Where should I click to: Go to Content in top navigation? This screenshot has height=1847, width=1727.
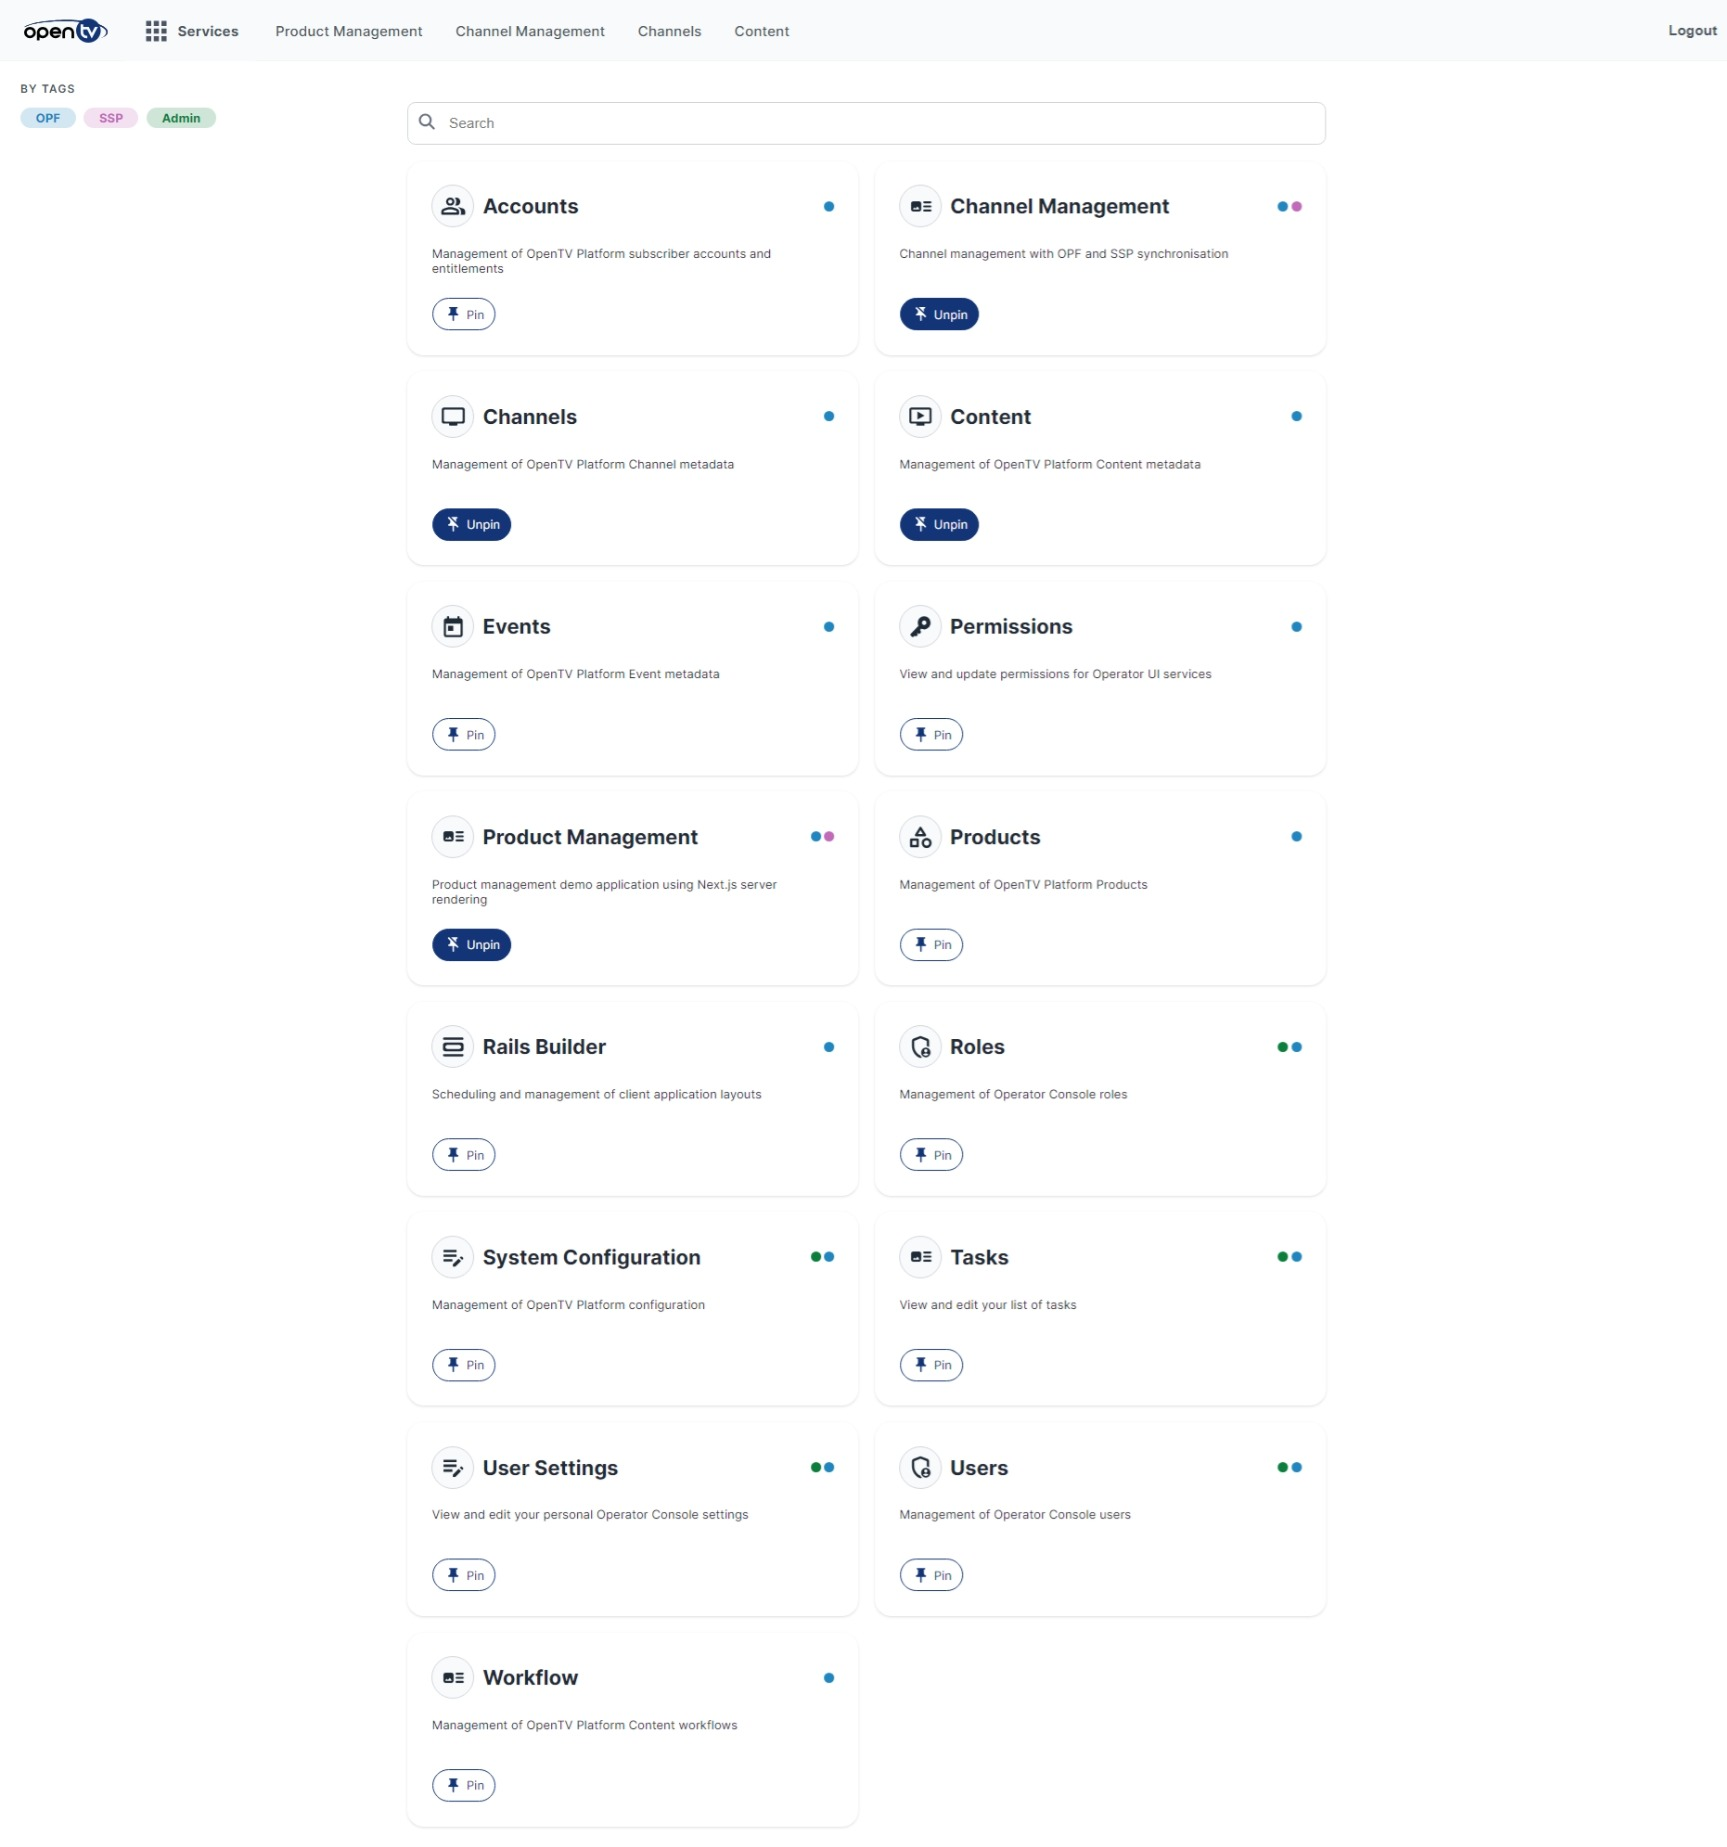[762, 31]
